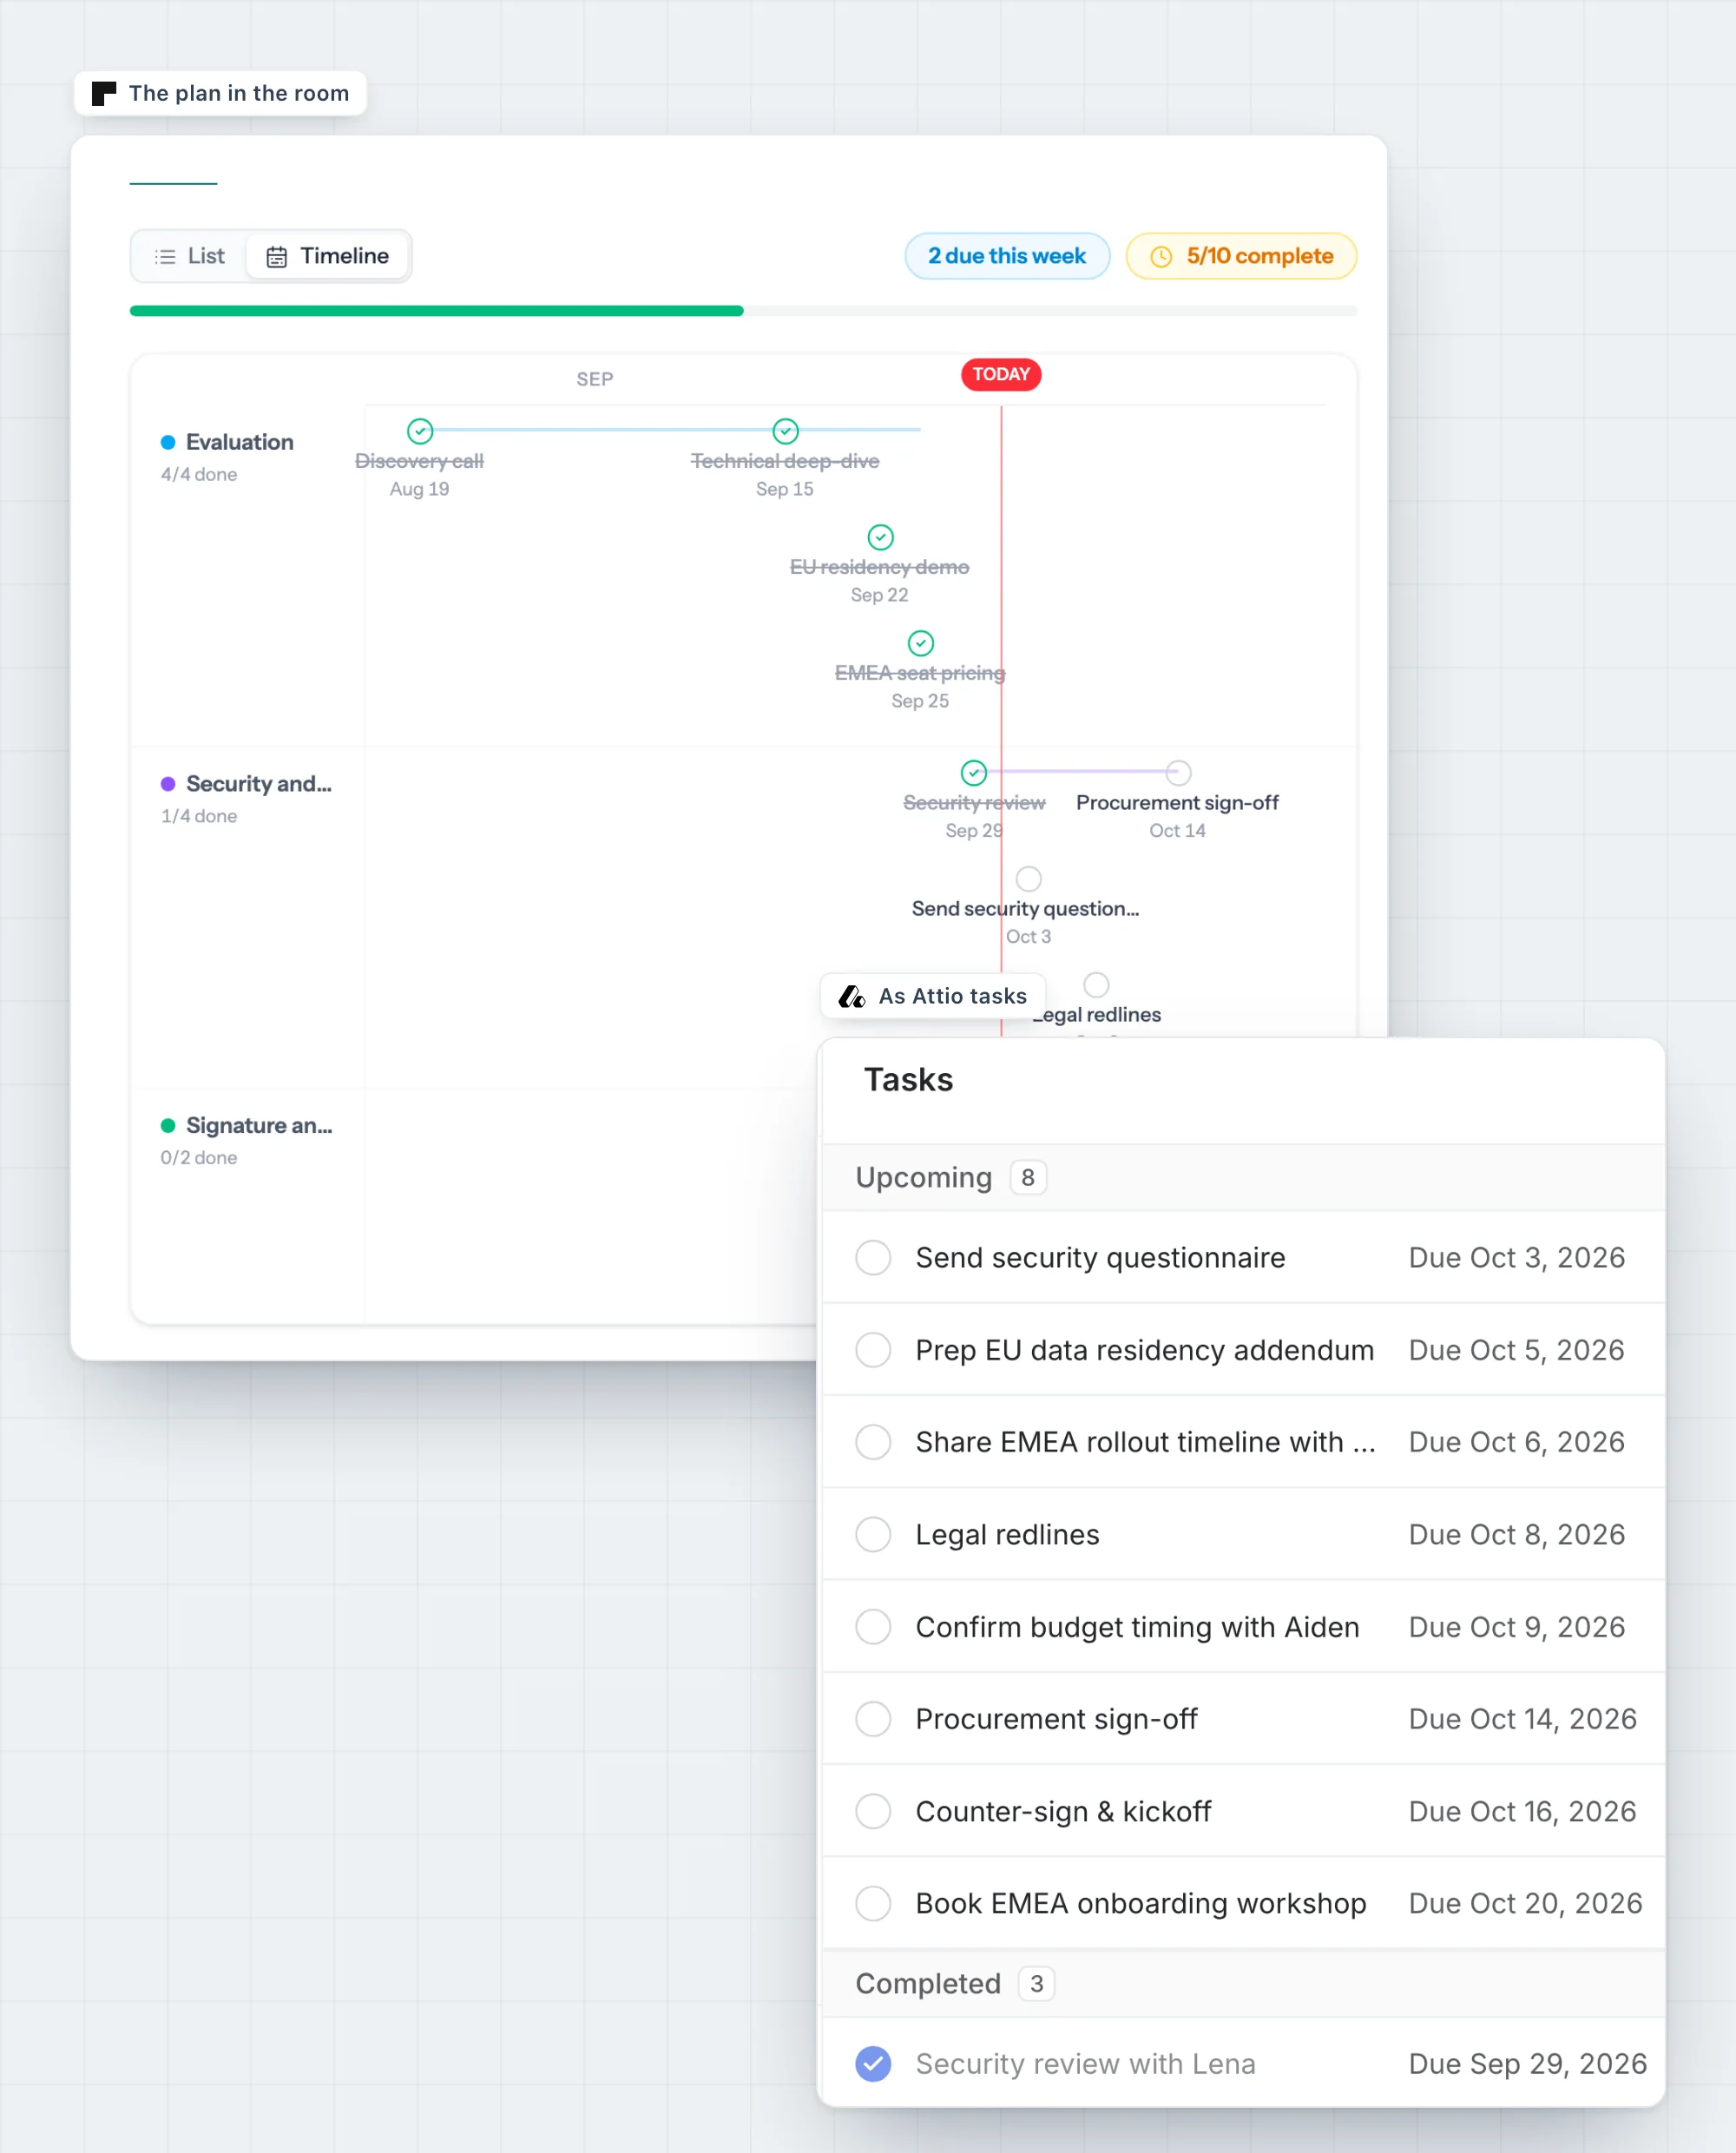Click the TODAY timeline marker
Image resolution: width=1736 pixels, height=2153 pixels.
tap(1001, 374)
